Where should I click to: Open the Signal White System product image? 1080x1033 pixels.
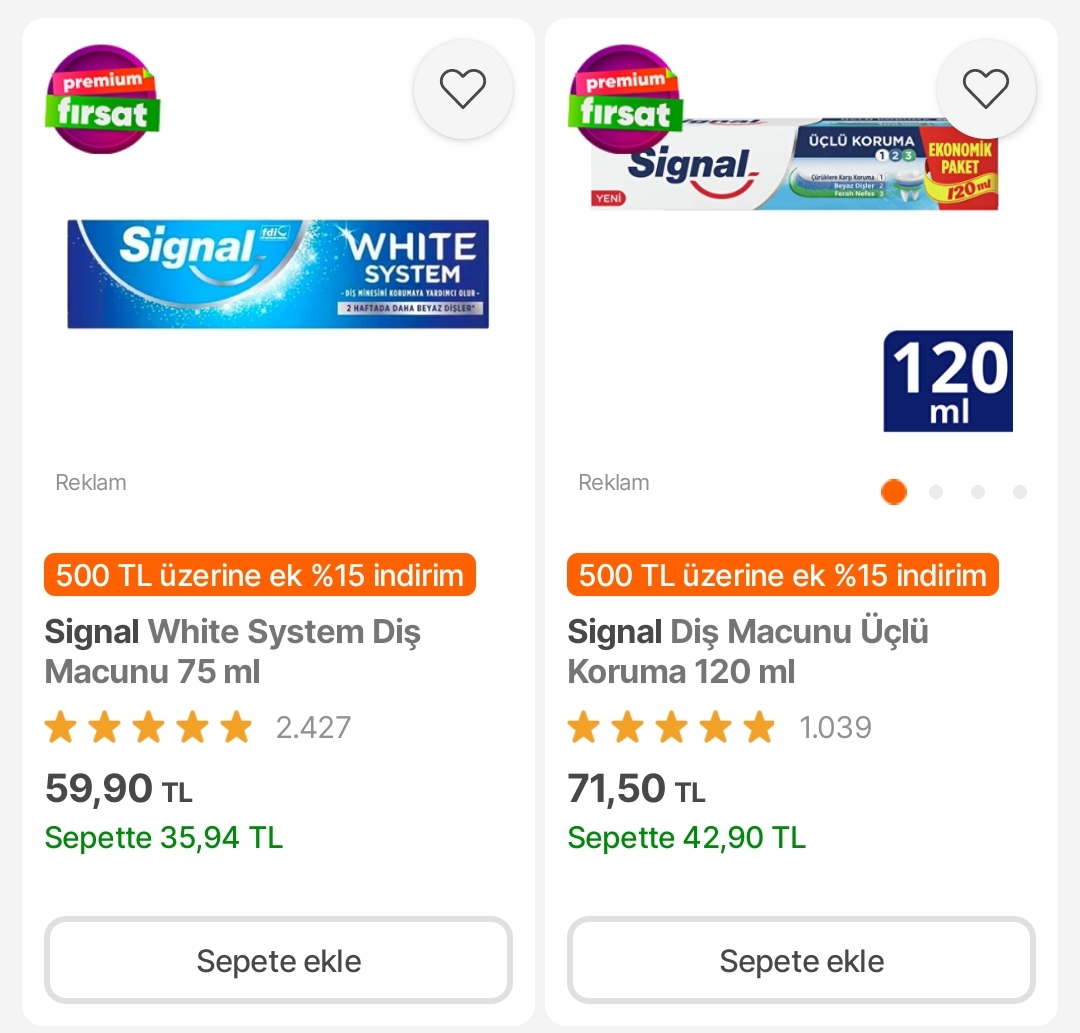278,274
